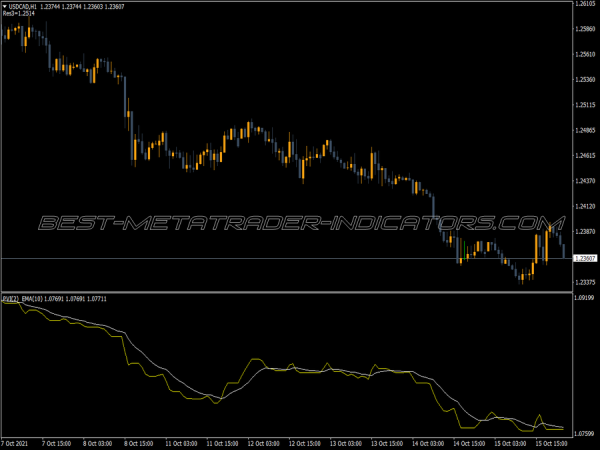Click price level 1.26105 on scale
The image size is (600, 450).
585,3
